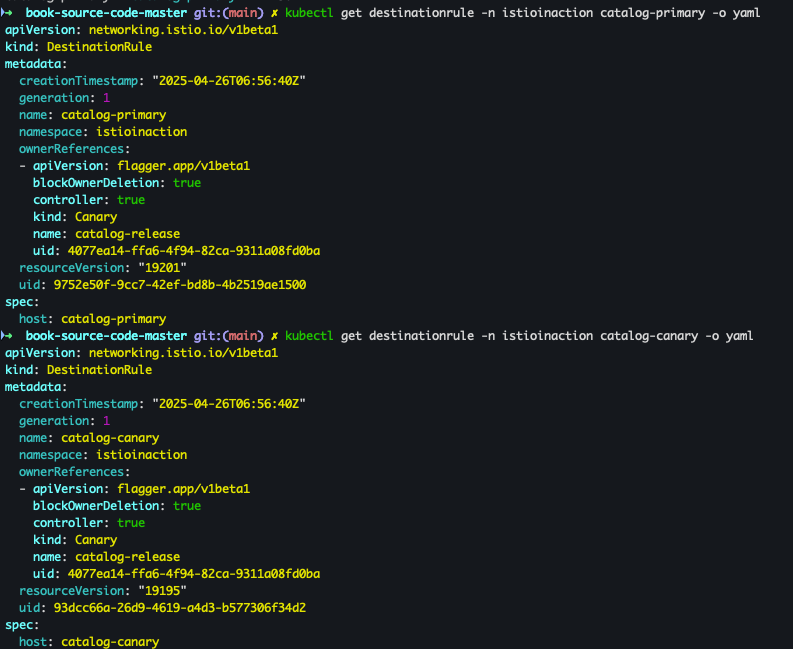Click 'kubectl' in the catalog-primary command line
793x649 pixels.
[x=309, y=13]
